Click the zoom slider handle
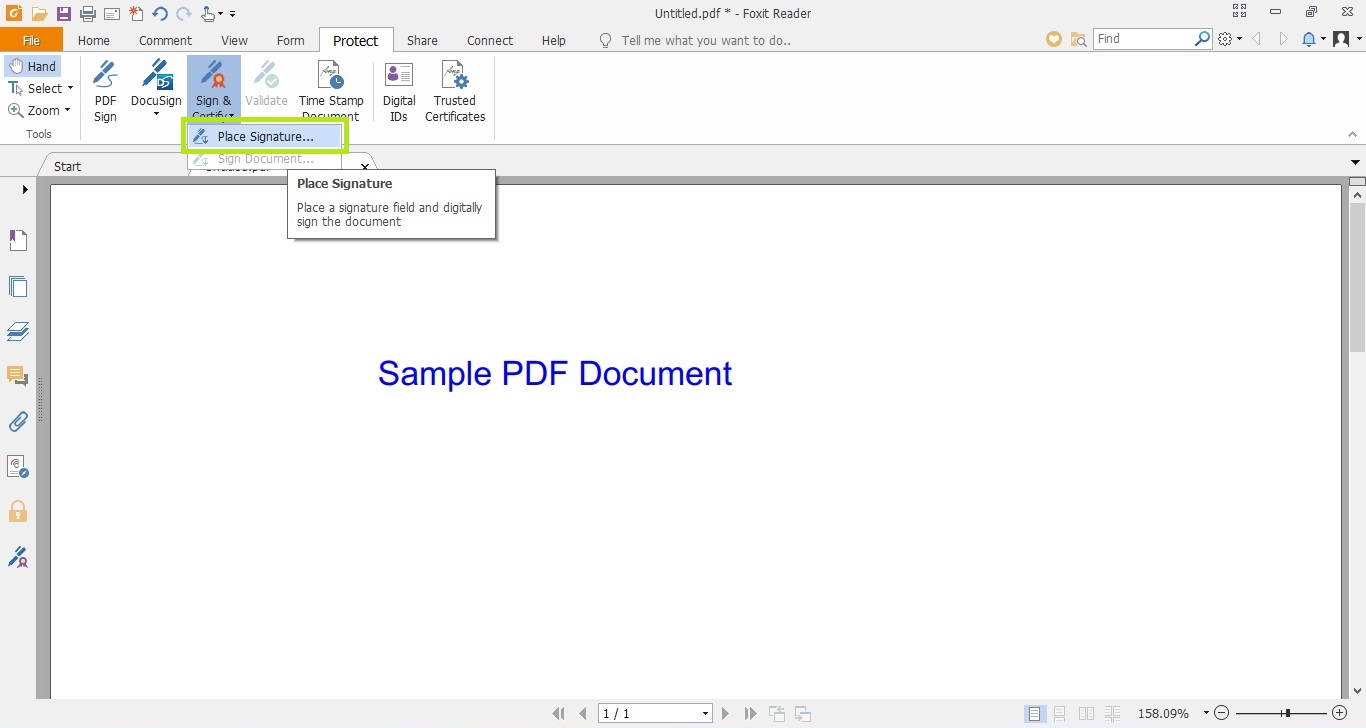This screenshot has width=1366, height=728. [1287, 714]
